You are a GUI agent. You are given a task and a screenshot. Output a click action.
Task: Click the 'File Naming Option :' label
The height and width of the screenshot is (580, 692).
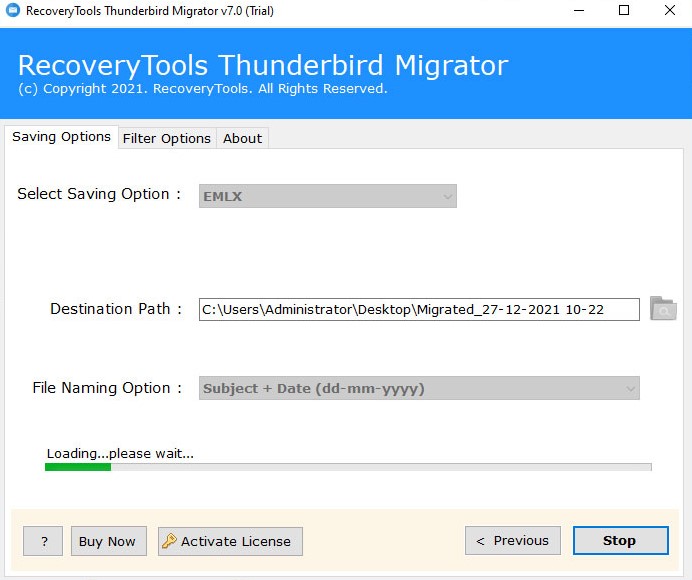(107, 388)
